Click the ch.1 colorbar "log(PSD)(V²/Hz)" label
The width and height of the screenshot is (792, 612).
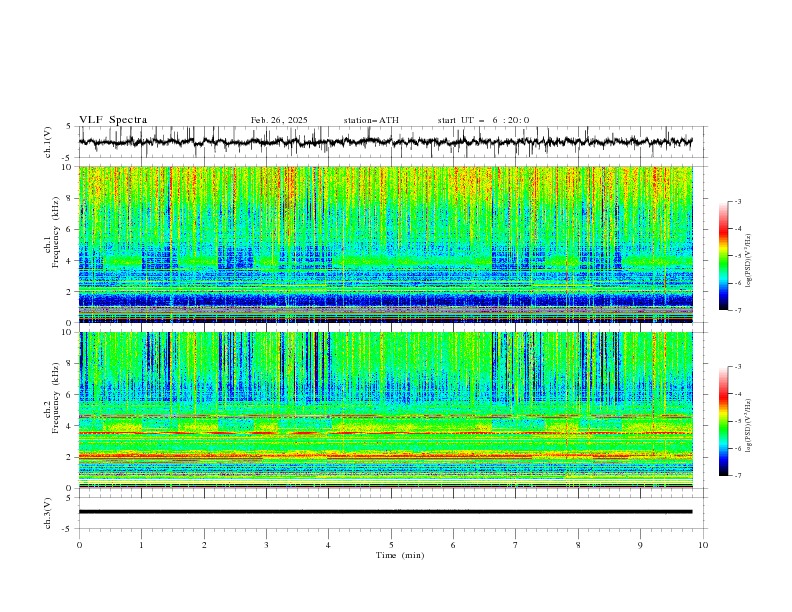[x=749, y=261]
